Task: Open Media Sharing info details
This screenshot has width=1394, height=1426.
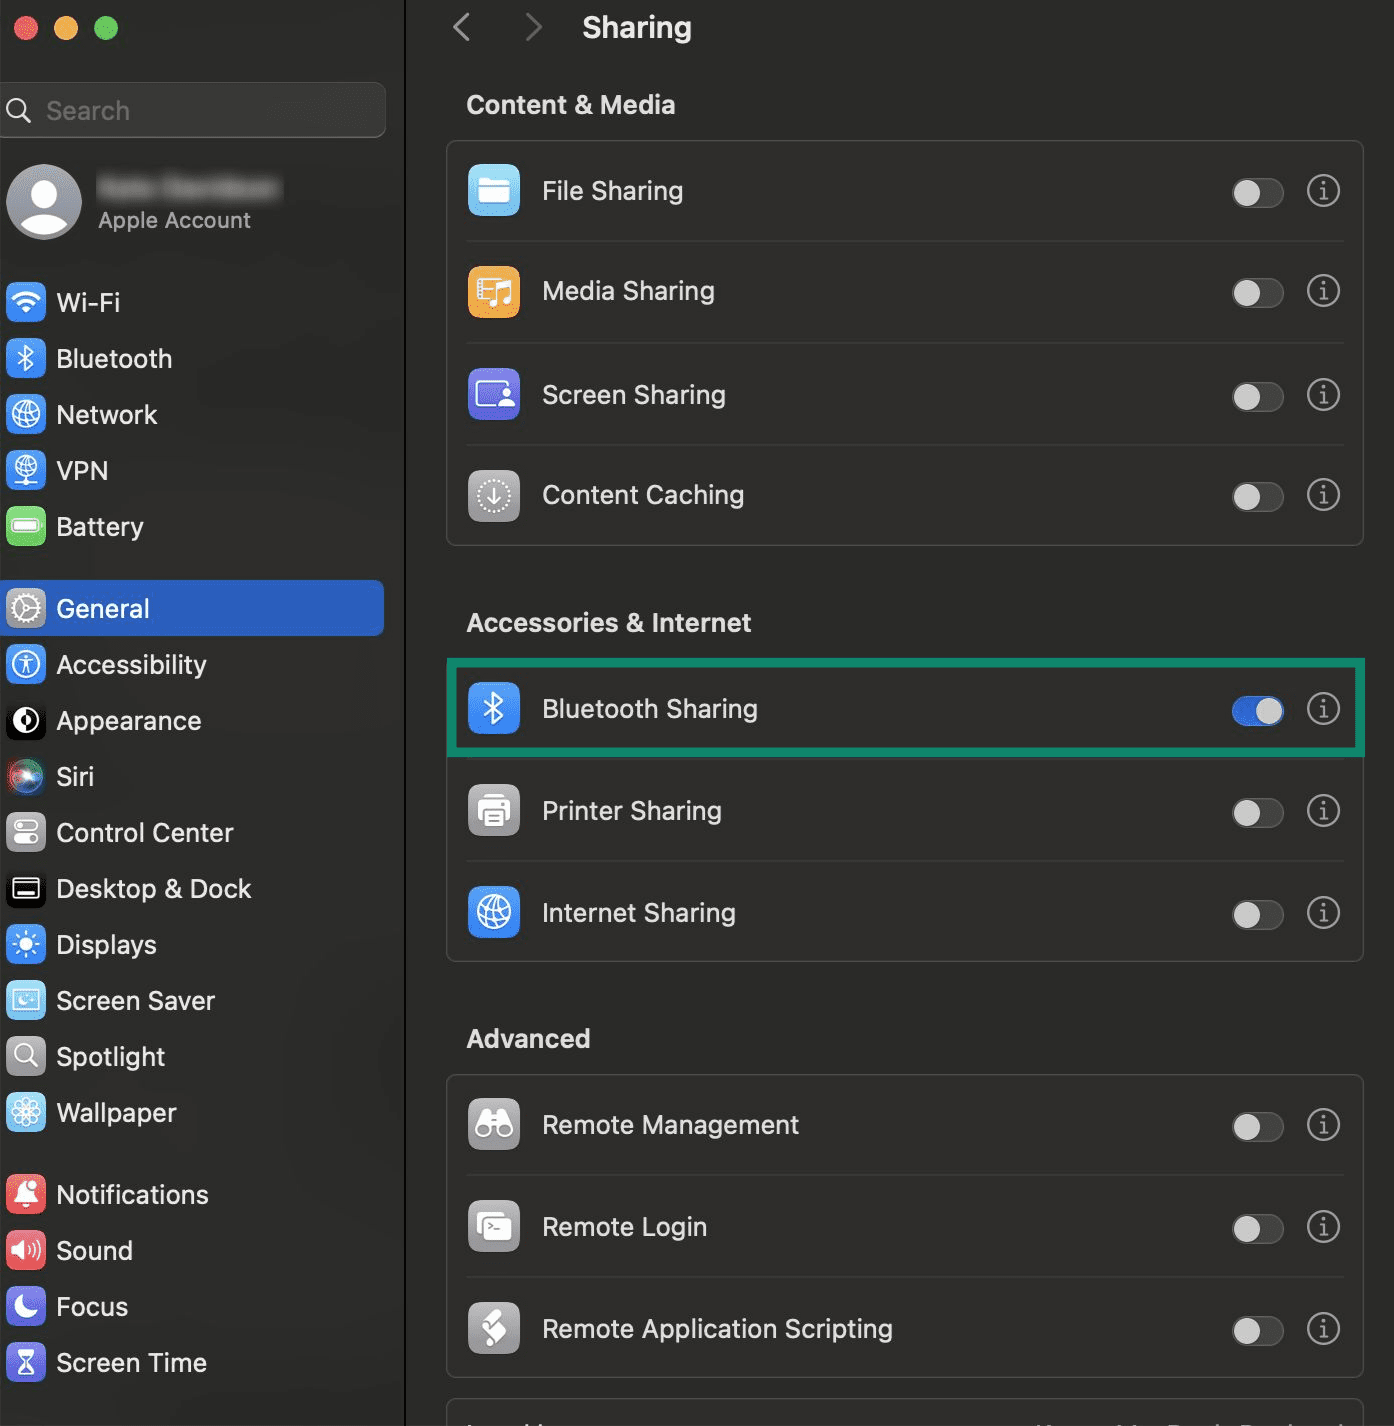Action: [x=1323, y=291]
